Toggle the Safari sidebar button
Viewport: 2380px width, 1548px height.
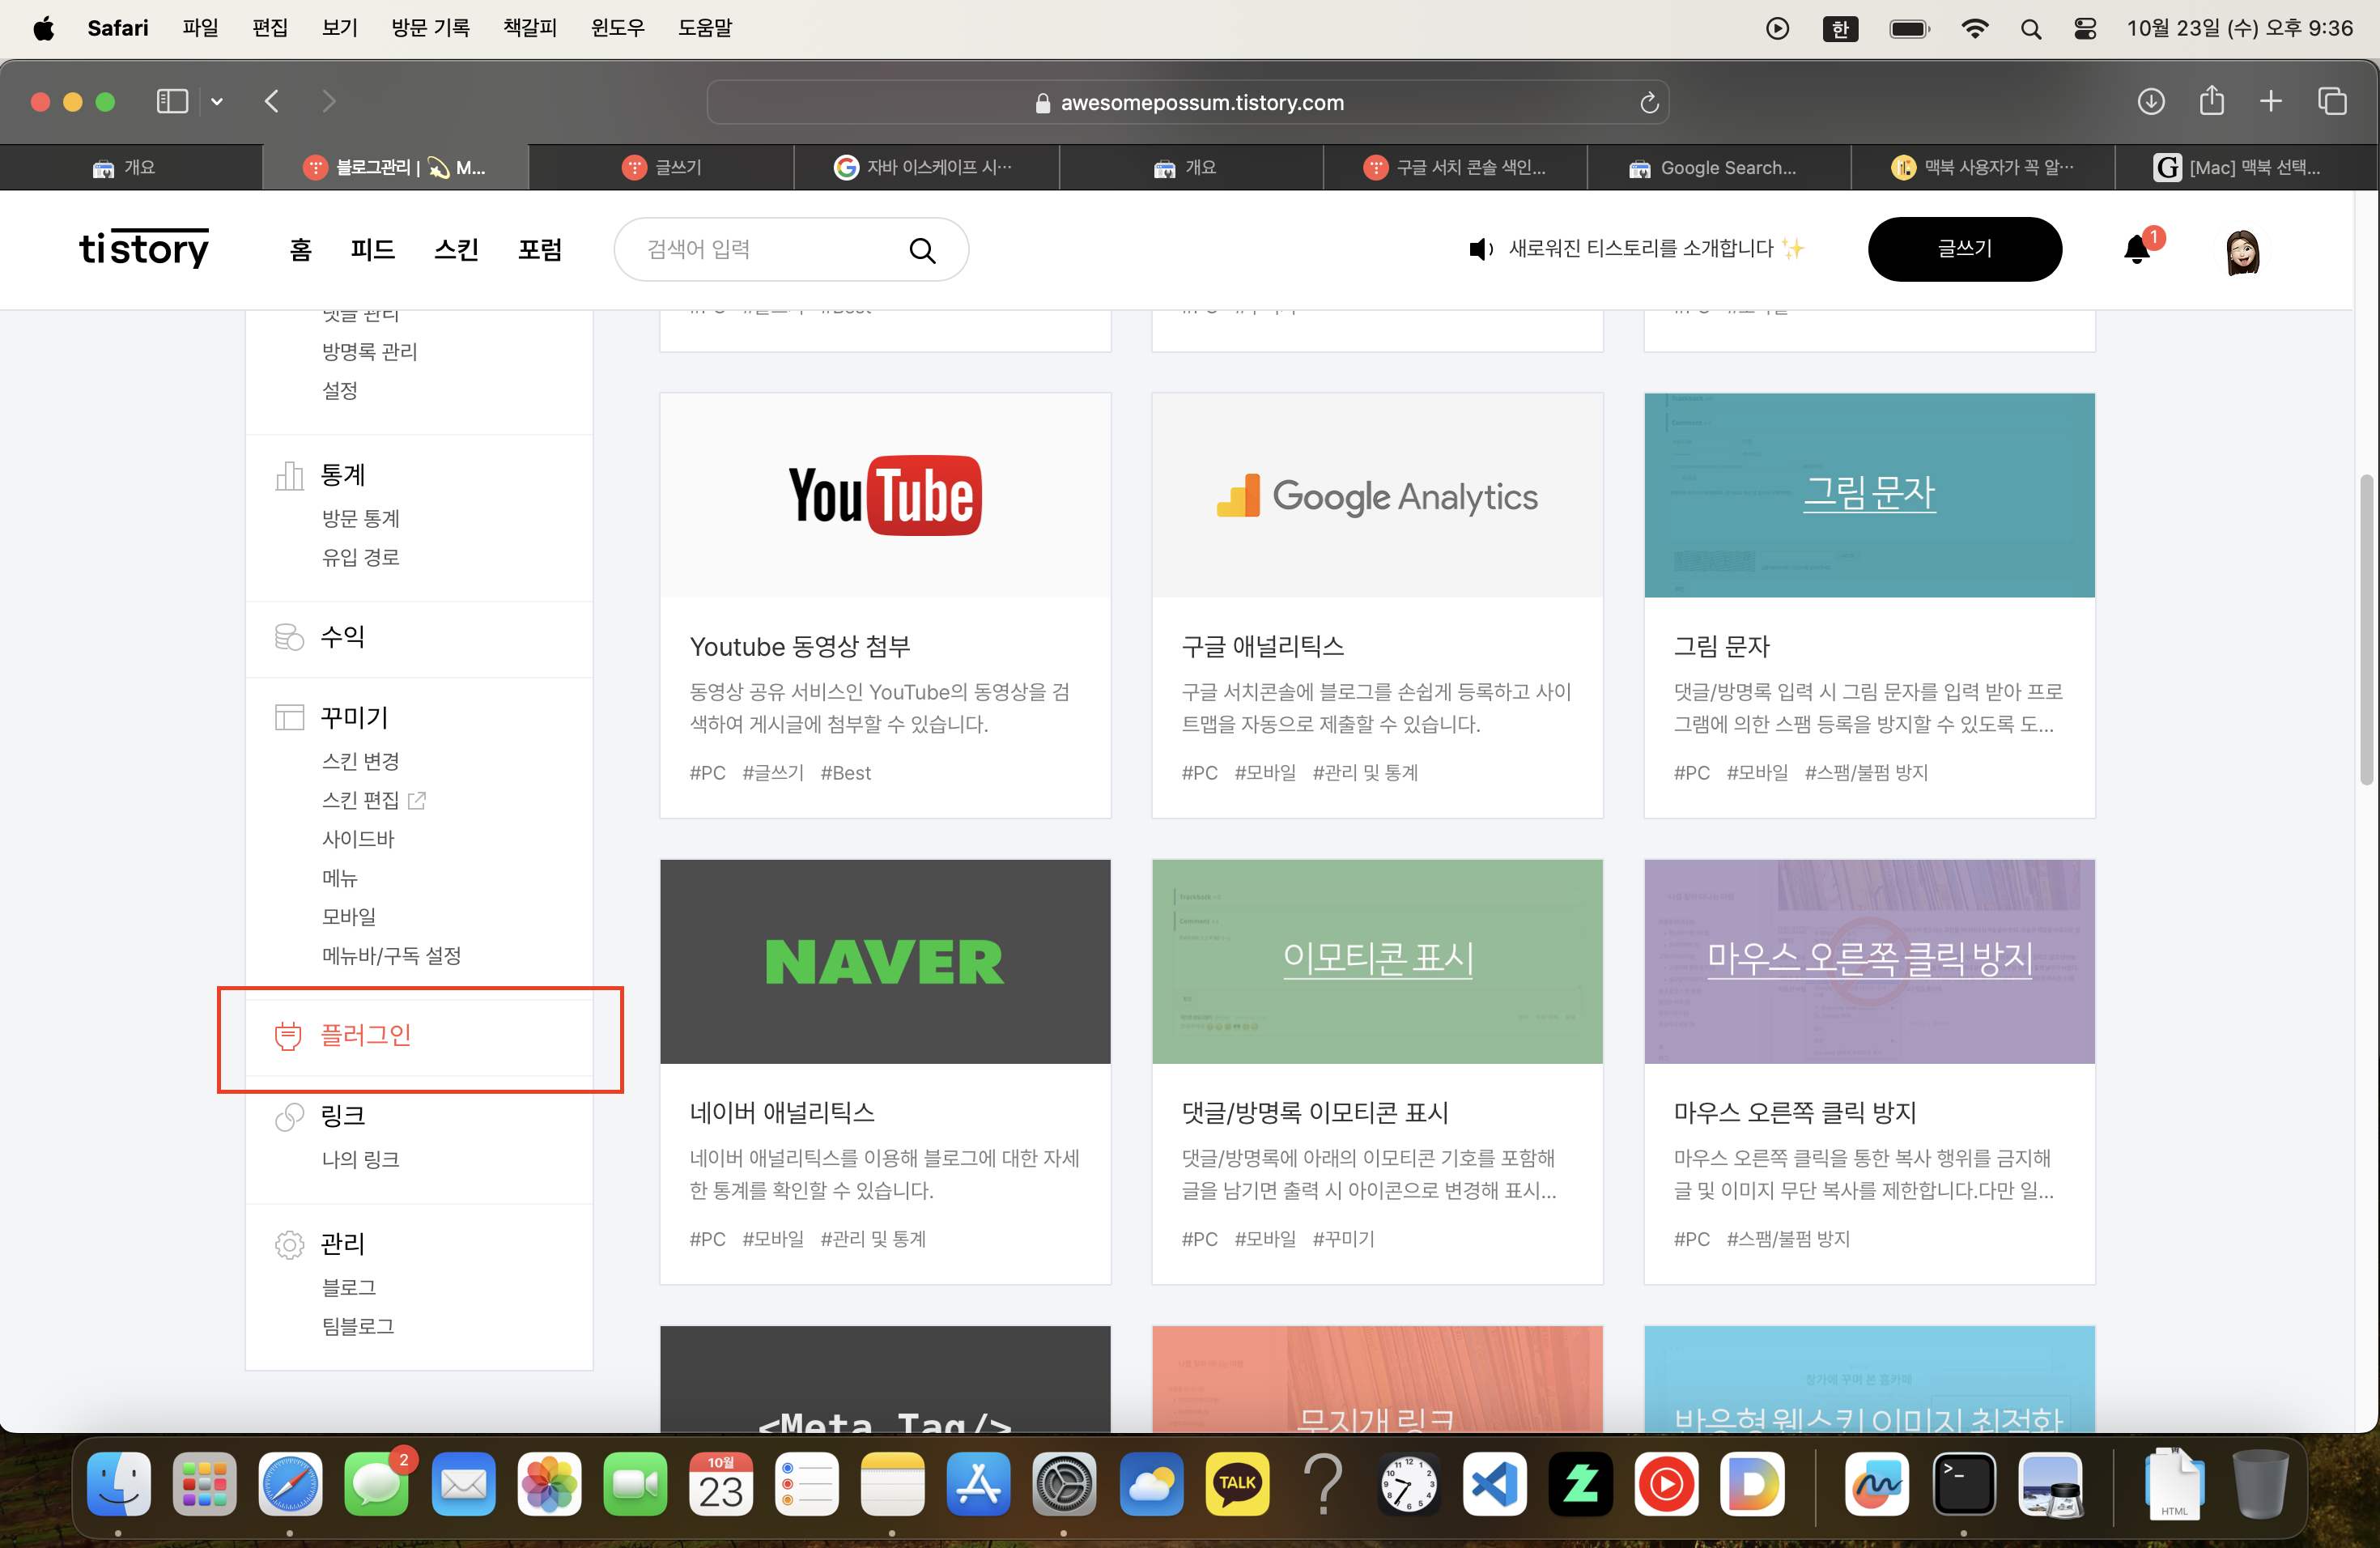[172, 101]
